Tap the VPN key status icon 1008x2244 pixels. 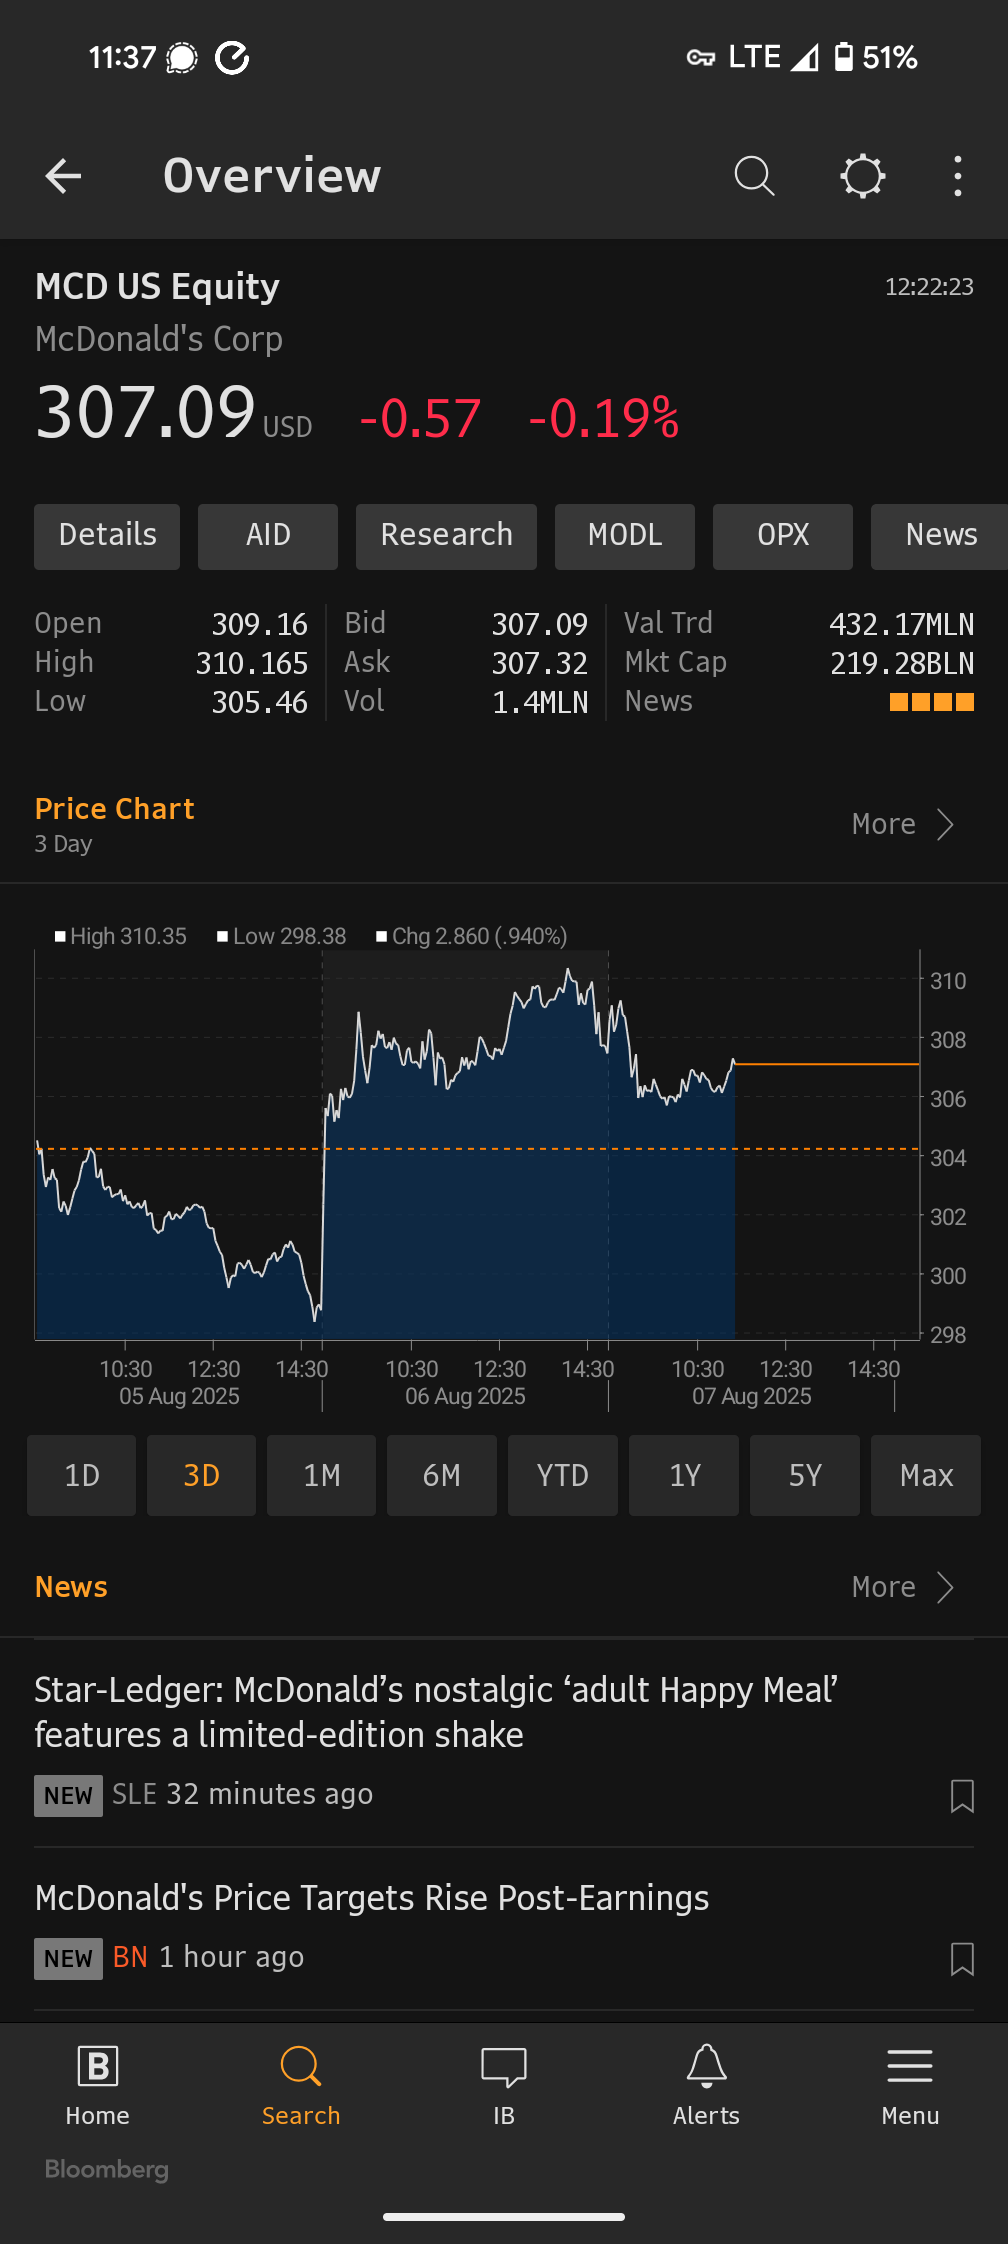(x=700, y=58)
